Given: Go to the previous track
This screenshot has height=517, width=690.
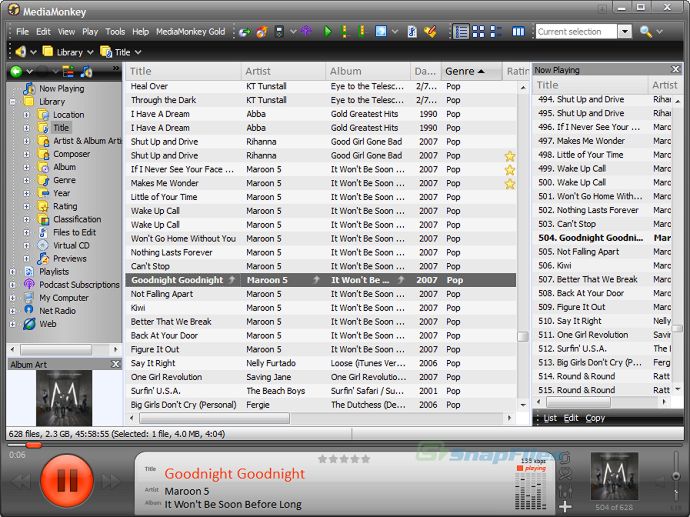Looking at the screenshot, I should 21,481.
